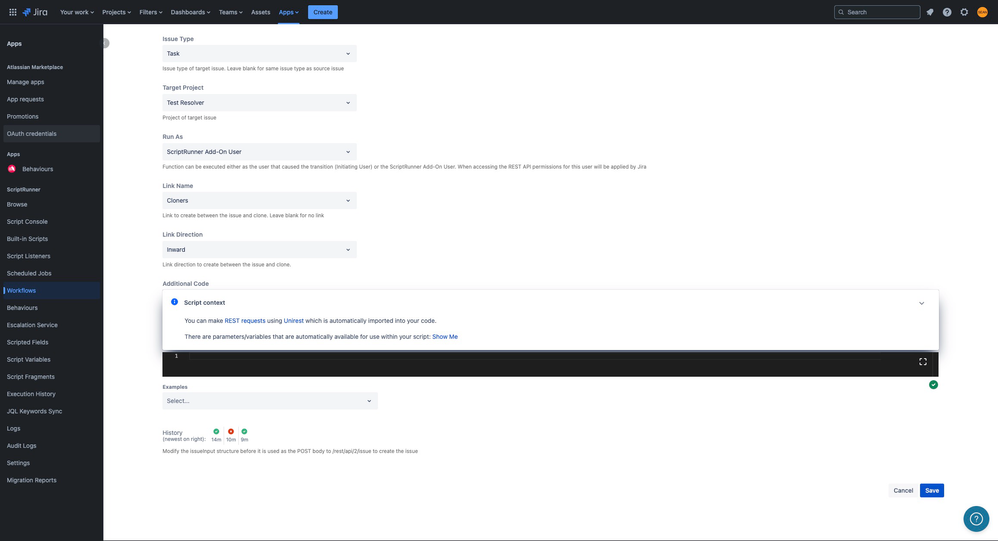Open ScriptRunner Browse page
Screen dimensions: 998x541
[17, 204]
